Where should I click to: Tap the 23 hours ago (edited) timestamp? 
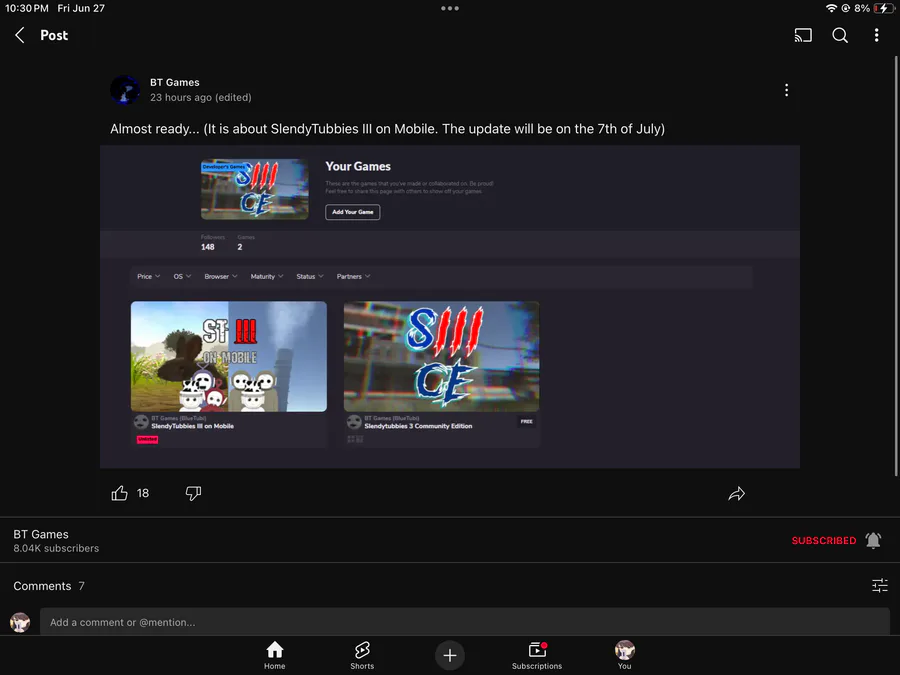[201, 98]
